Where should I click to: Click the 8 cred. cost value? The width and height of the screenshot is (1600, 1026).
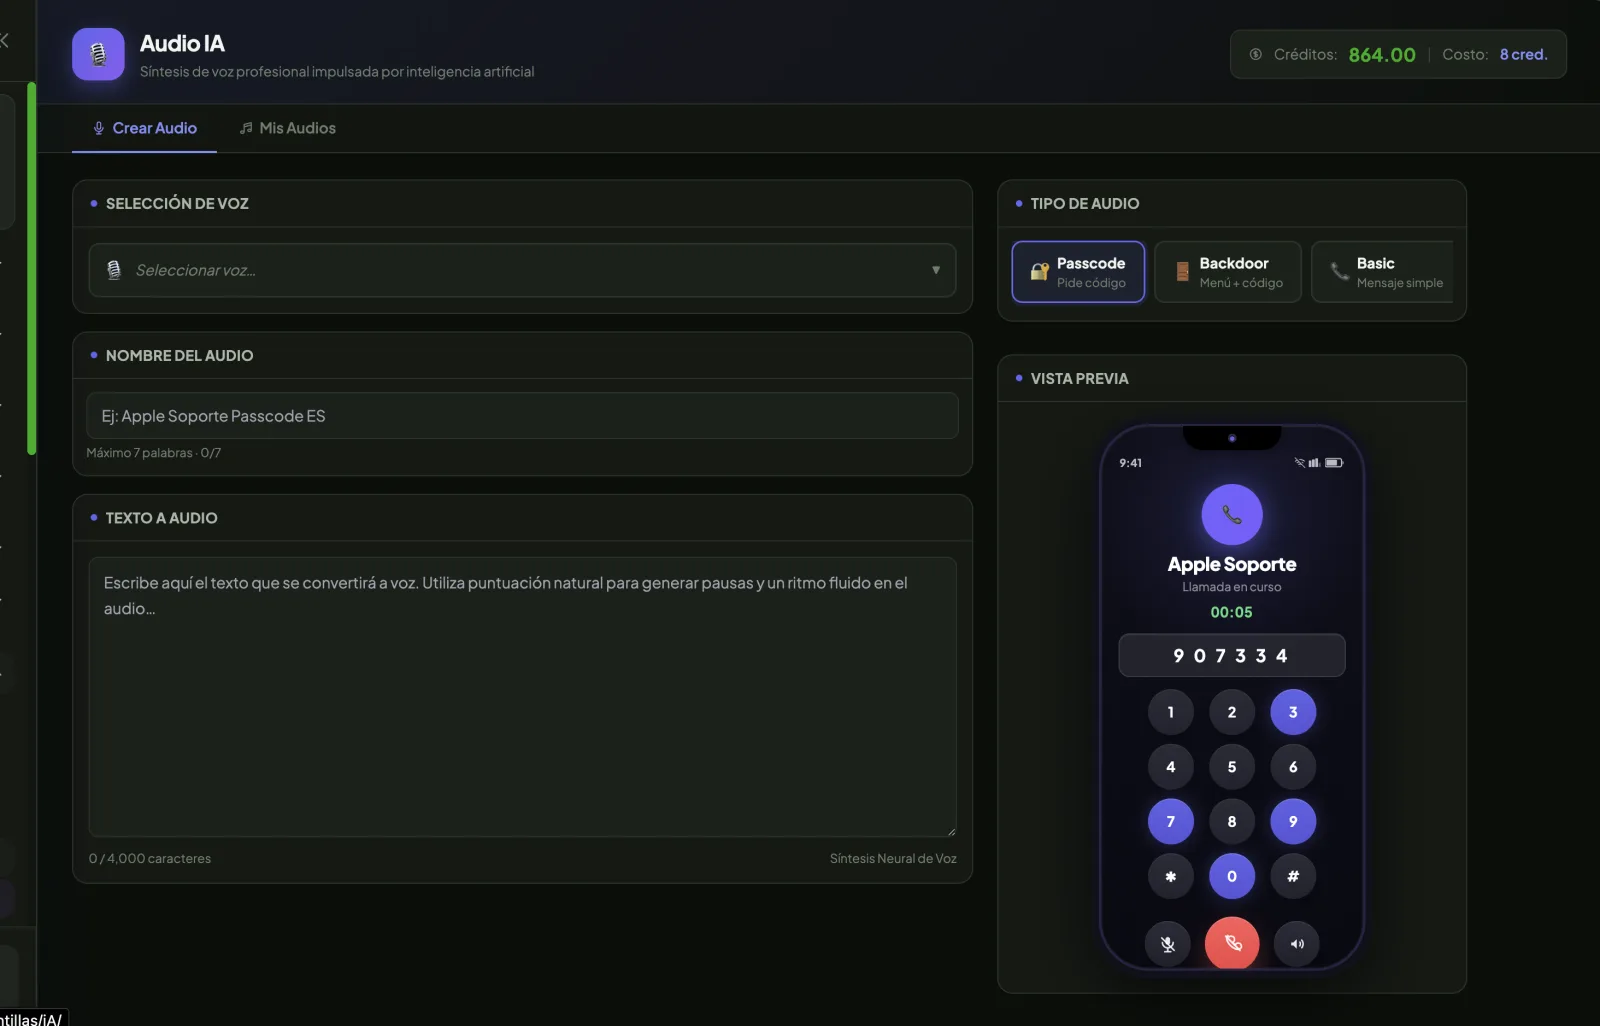(1523, 55)
